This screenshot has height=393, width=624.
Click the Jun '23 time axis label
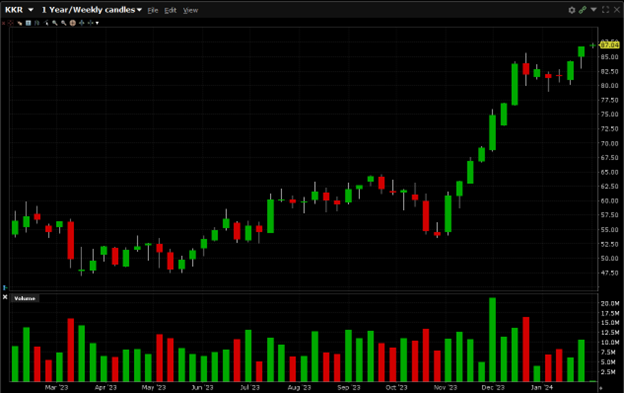tap(202, 387)
